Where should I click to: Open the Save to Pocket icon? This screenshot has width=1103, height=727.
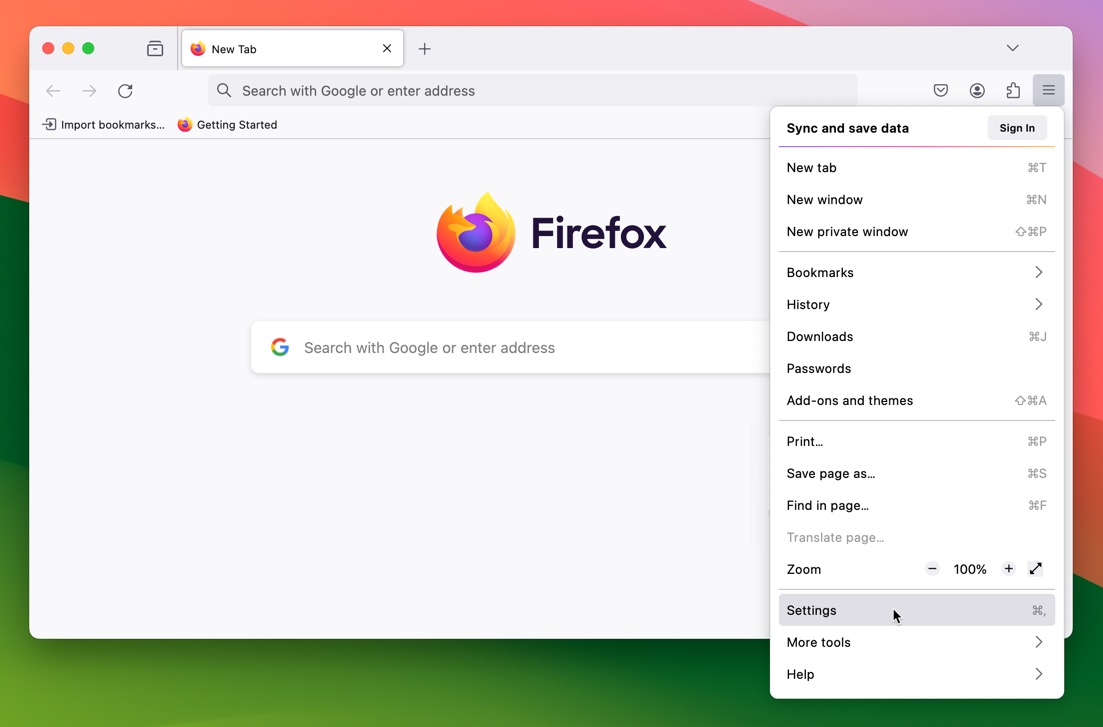coord(940,90)
